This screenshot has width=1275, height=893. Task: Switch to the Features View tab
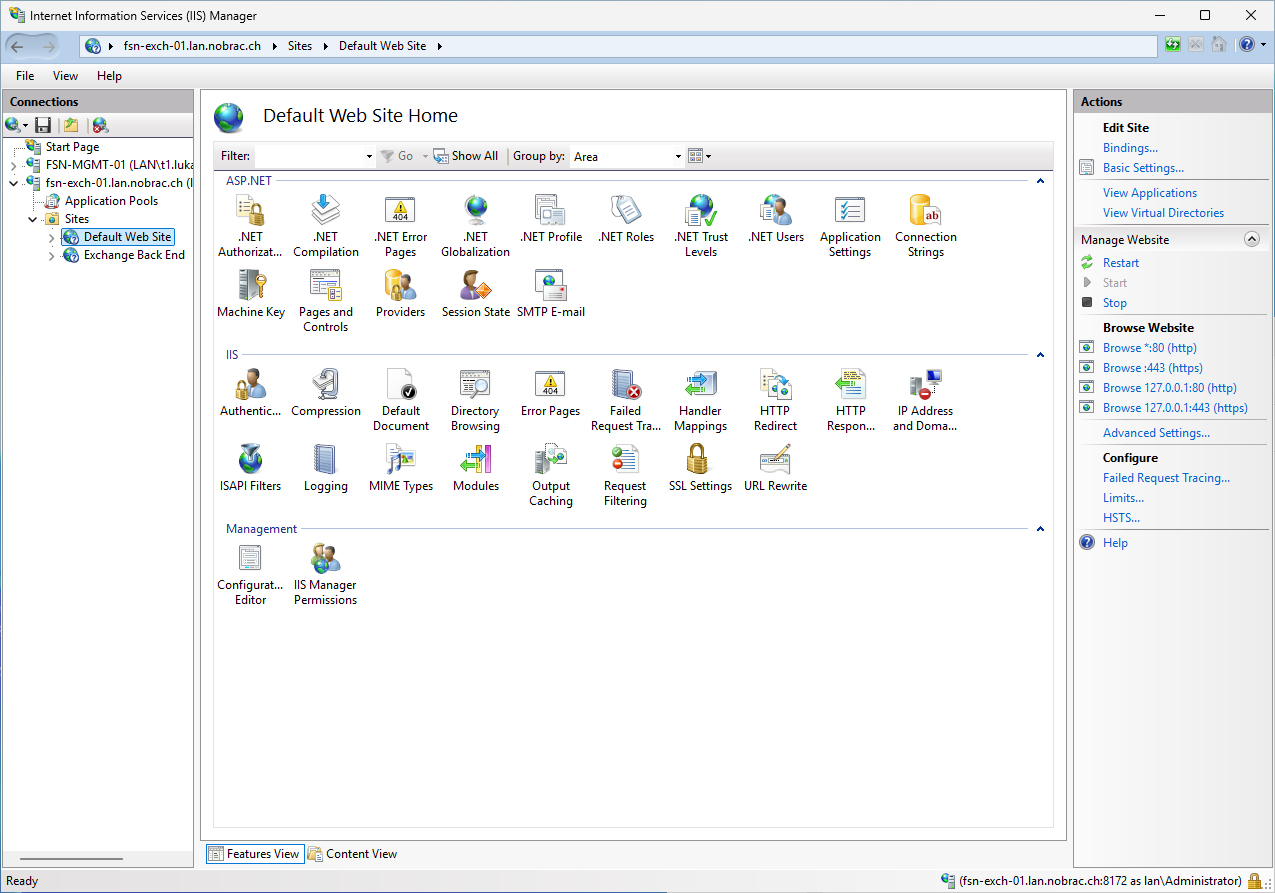(254, 854)
